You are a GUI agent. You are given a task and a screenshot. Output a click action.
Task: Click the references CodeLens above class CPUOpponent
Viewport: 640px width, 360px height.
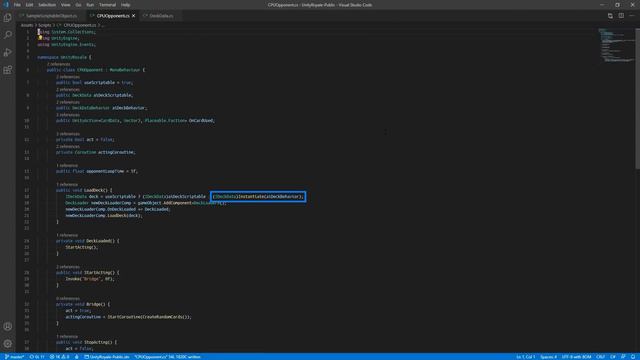[x=59, y=64]
